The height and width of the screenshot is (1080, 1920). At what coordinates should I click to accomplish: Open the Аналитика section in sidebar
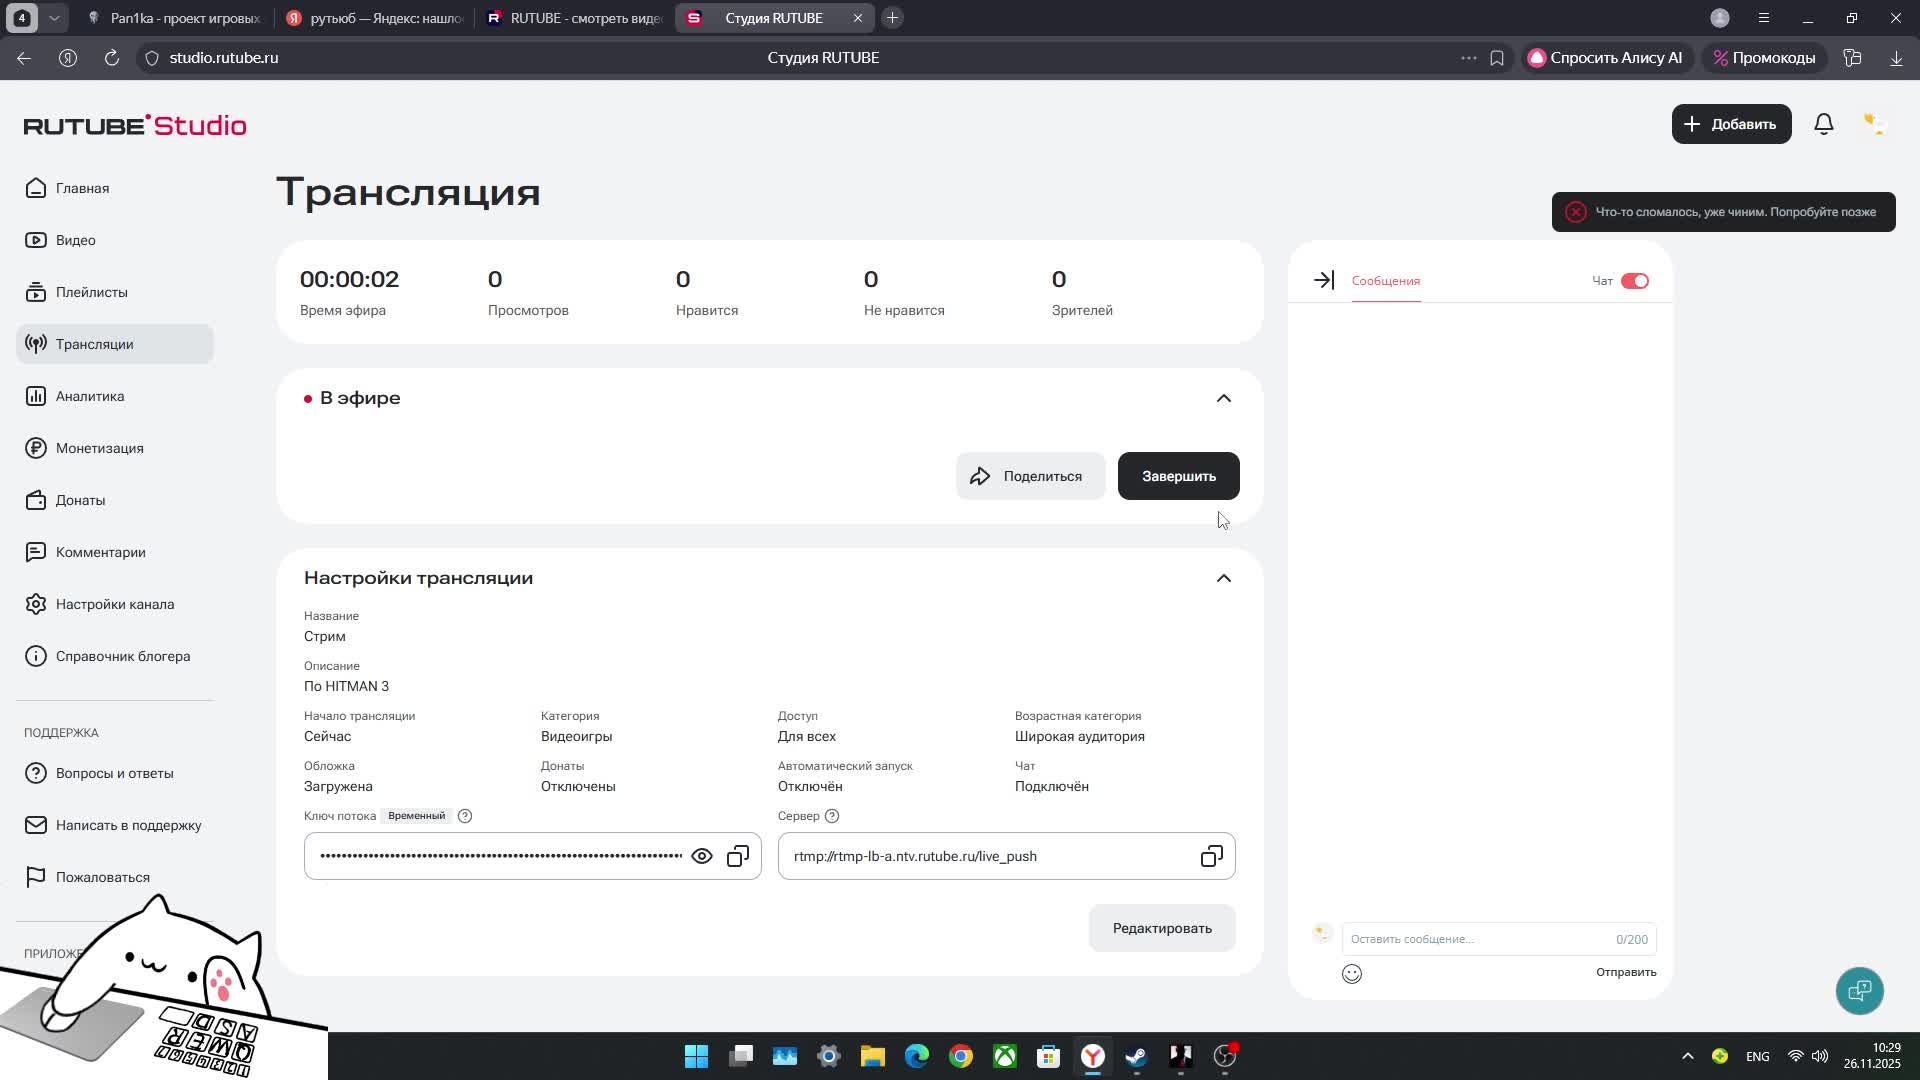pos(88,396)
